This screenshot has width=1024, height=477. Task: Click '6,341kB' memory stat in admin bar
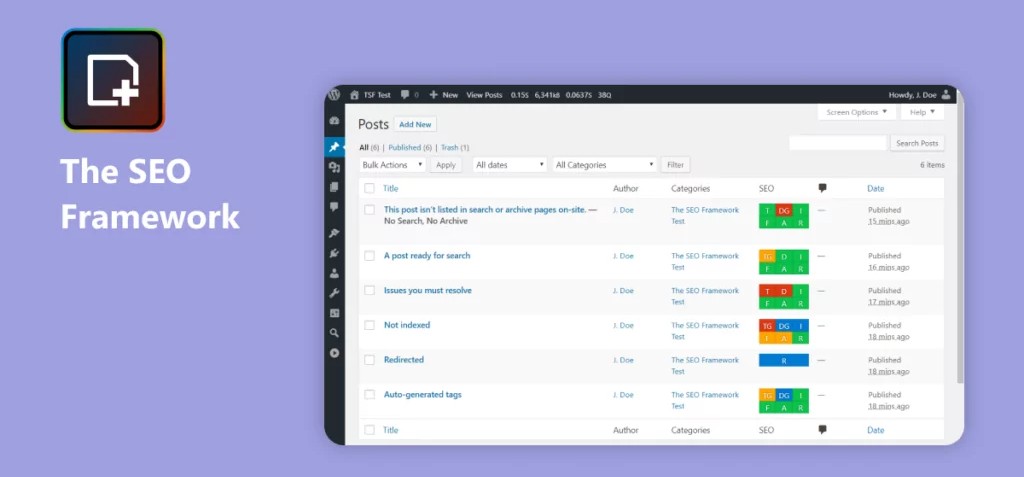[x=547, y=95]
